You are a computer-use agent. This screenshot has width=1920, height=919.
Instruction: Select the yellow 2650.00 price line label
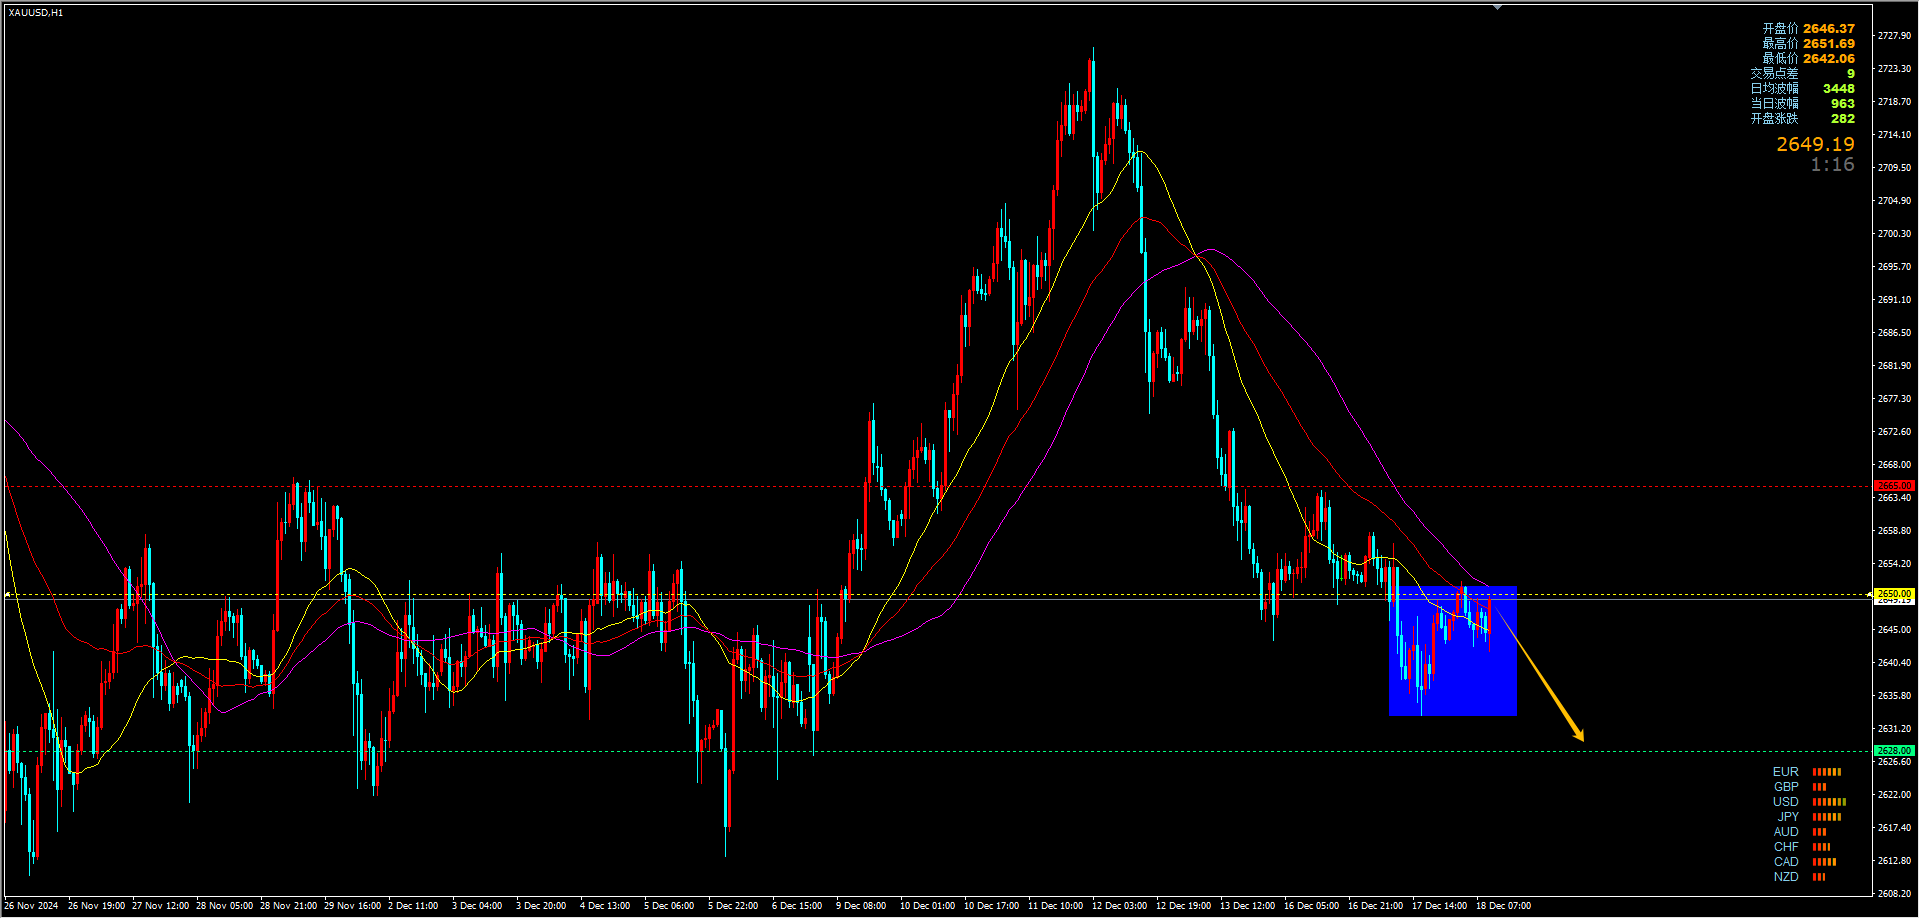point(1894,593)
